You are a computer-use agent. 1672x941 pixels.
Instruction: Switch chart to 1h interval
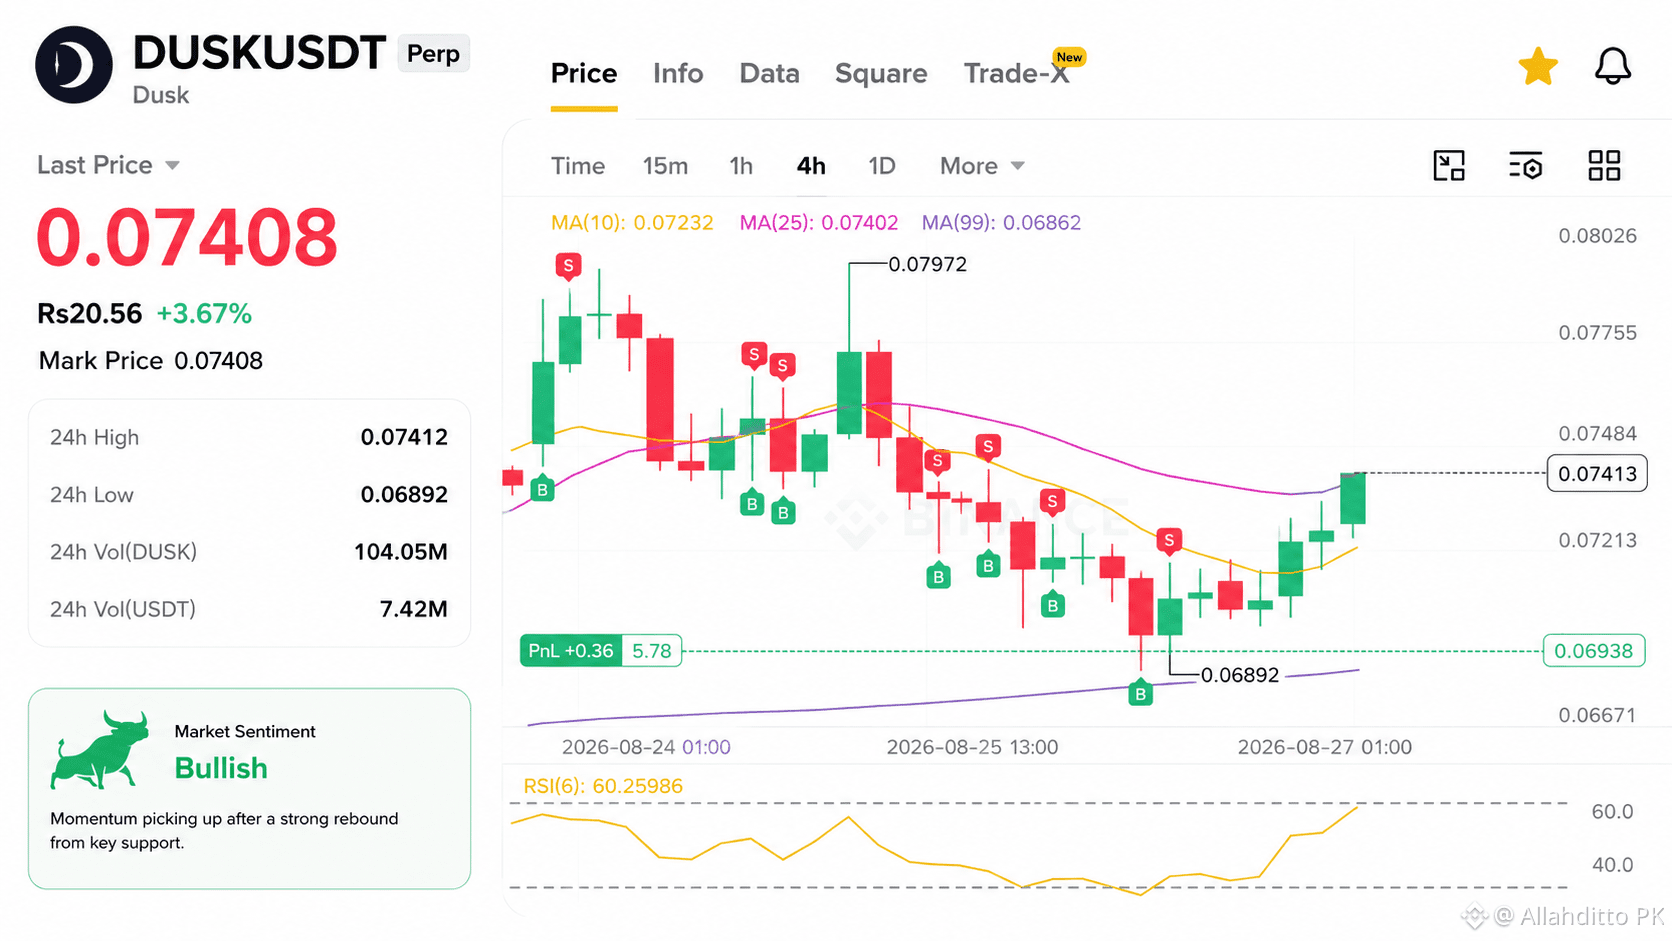point(741,166)
